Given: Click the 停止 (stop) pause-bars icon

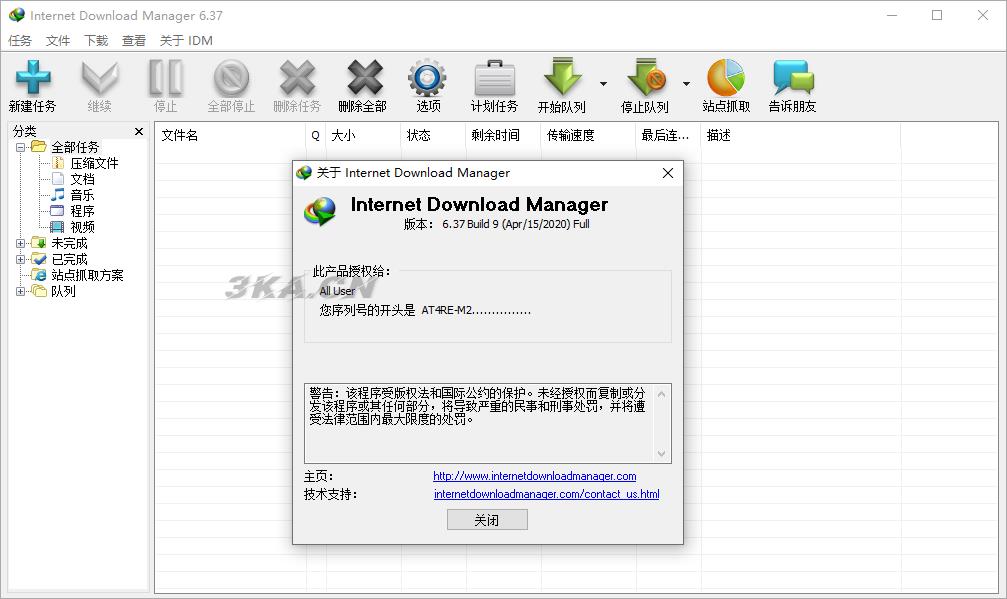Looking at the screenshot, I should click(x=166, y=78).
